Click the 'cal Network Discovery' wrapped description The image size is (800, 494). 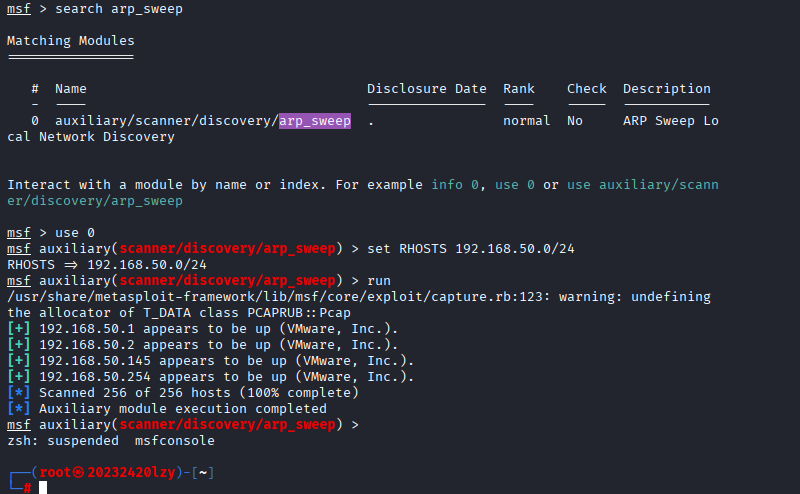coord(91,137)
